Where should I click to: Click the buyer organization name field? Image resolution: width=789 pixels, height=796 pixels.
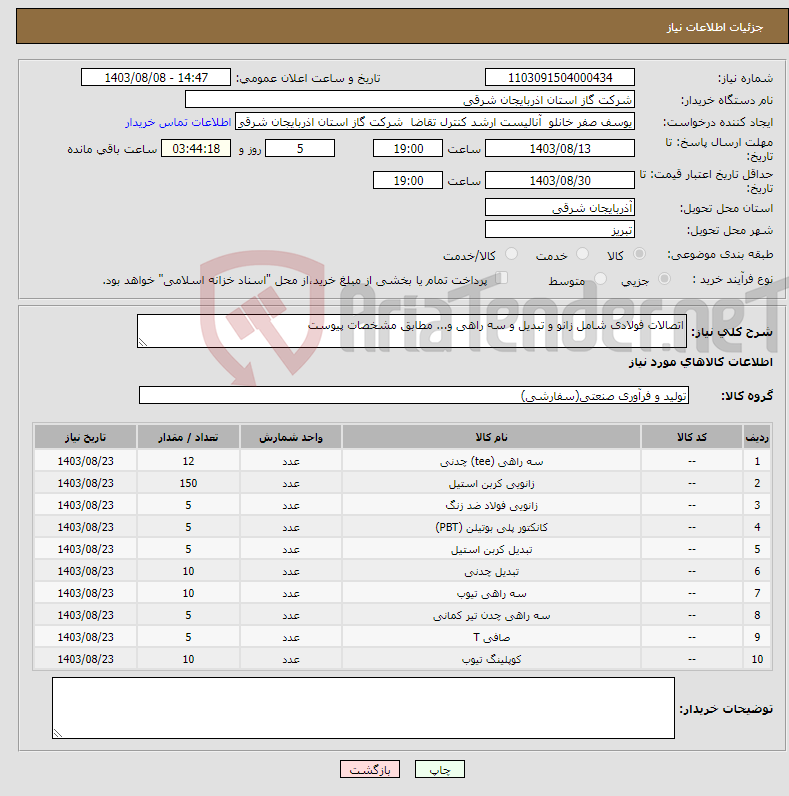coord(410,100)
